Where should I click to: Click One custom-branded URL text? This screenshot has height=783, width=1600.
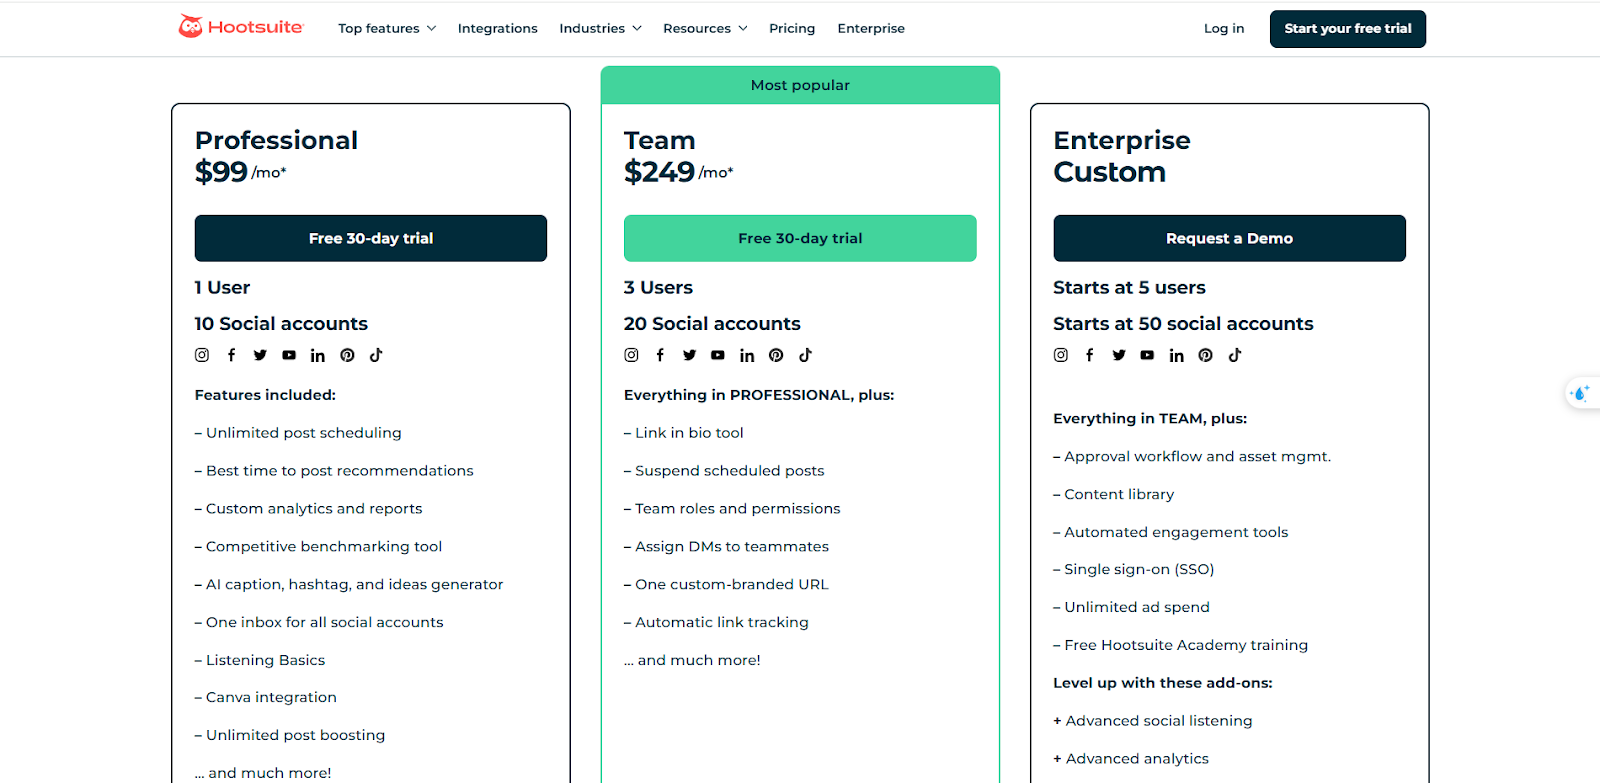(732, 585)
